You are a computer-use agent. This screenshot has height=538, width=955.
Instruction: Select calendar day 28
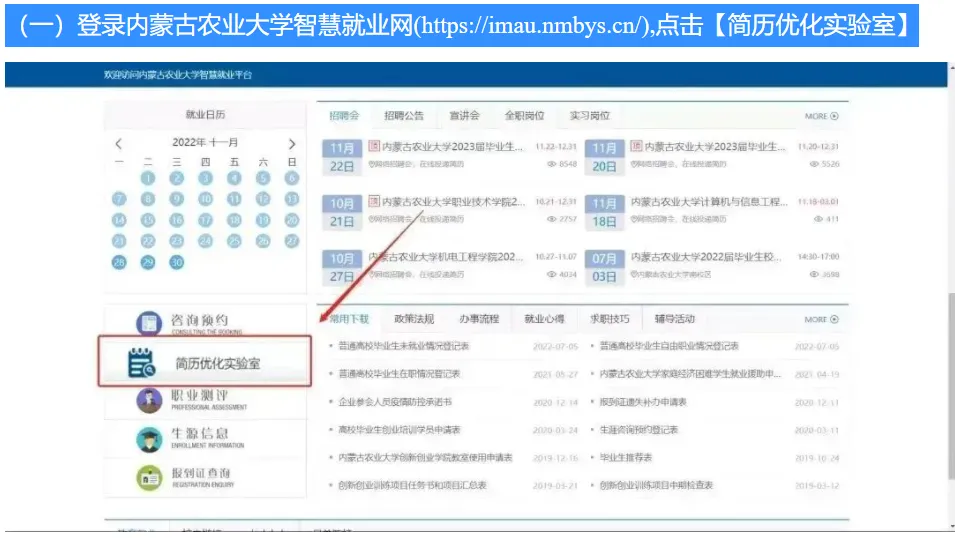119,262
